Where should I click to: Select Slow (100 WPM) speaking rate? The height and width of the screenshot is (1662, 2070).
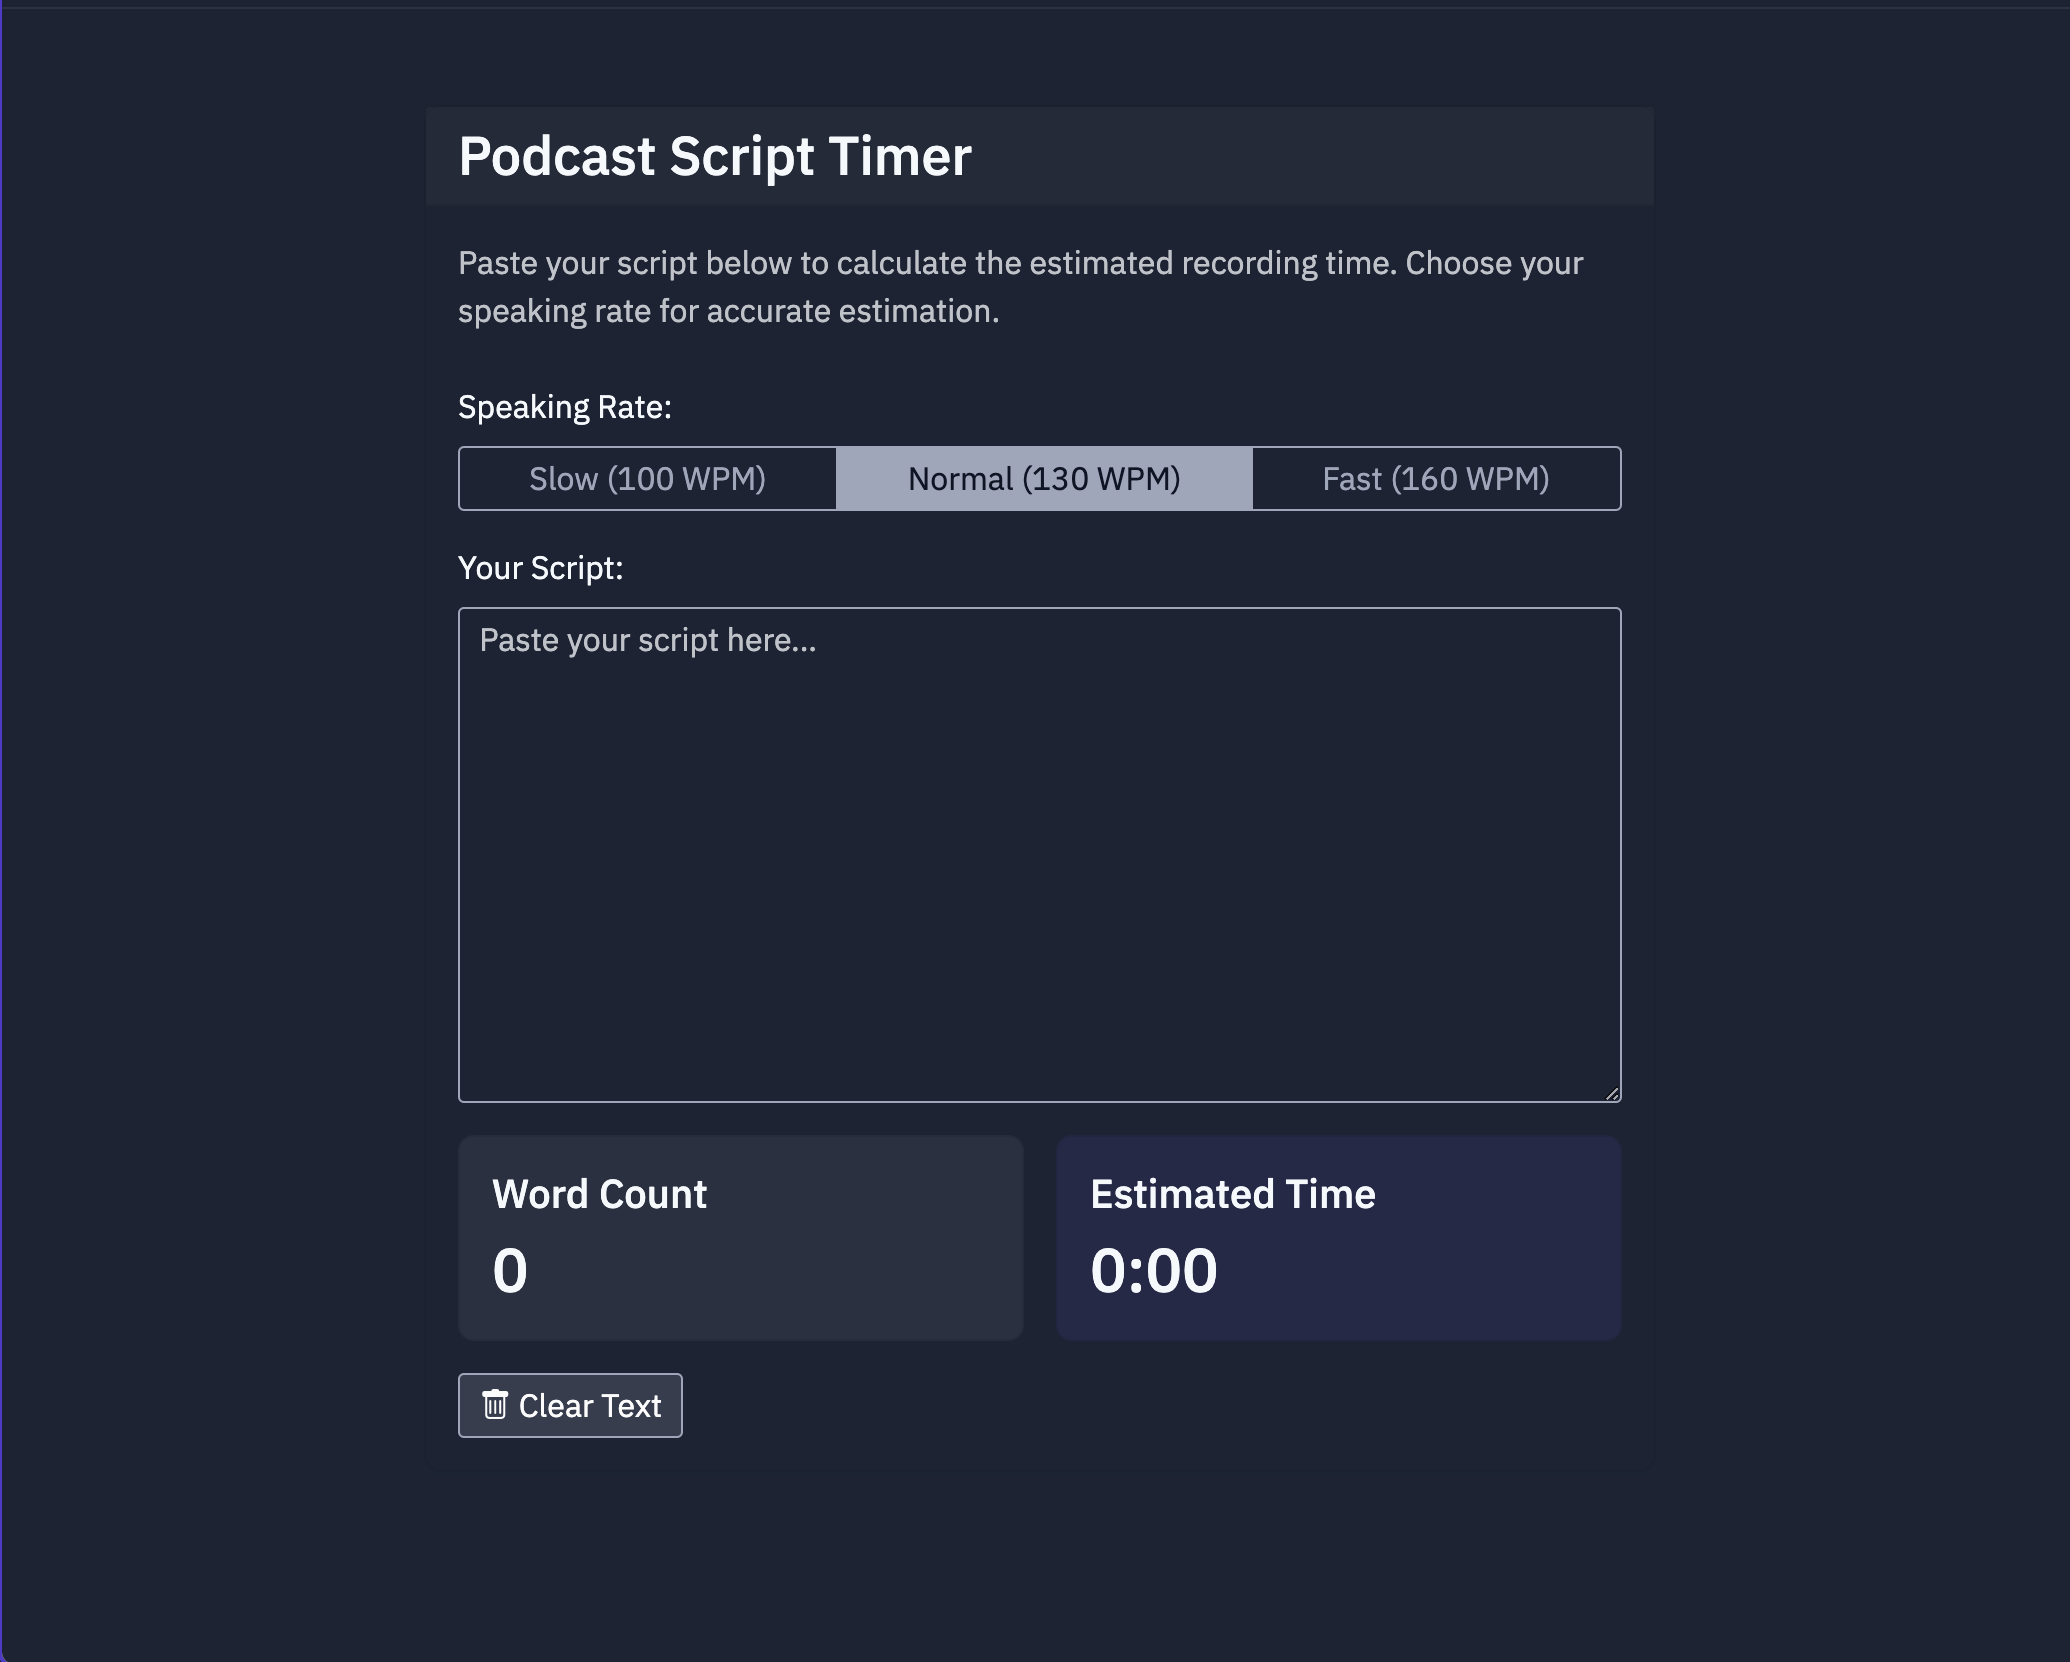point(649,478)
